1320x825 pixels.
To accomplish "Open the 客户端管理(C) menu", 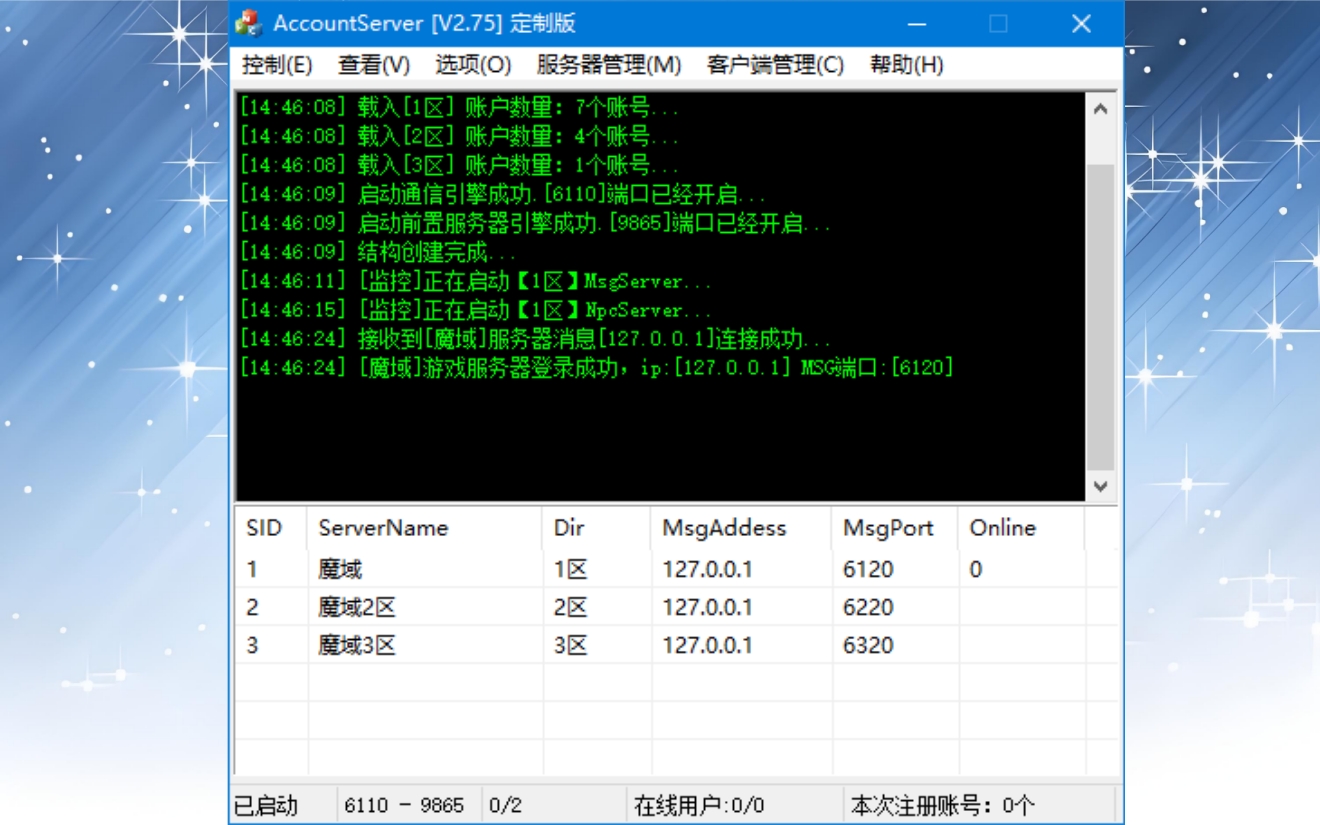I will click(775, 65).
